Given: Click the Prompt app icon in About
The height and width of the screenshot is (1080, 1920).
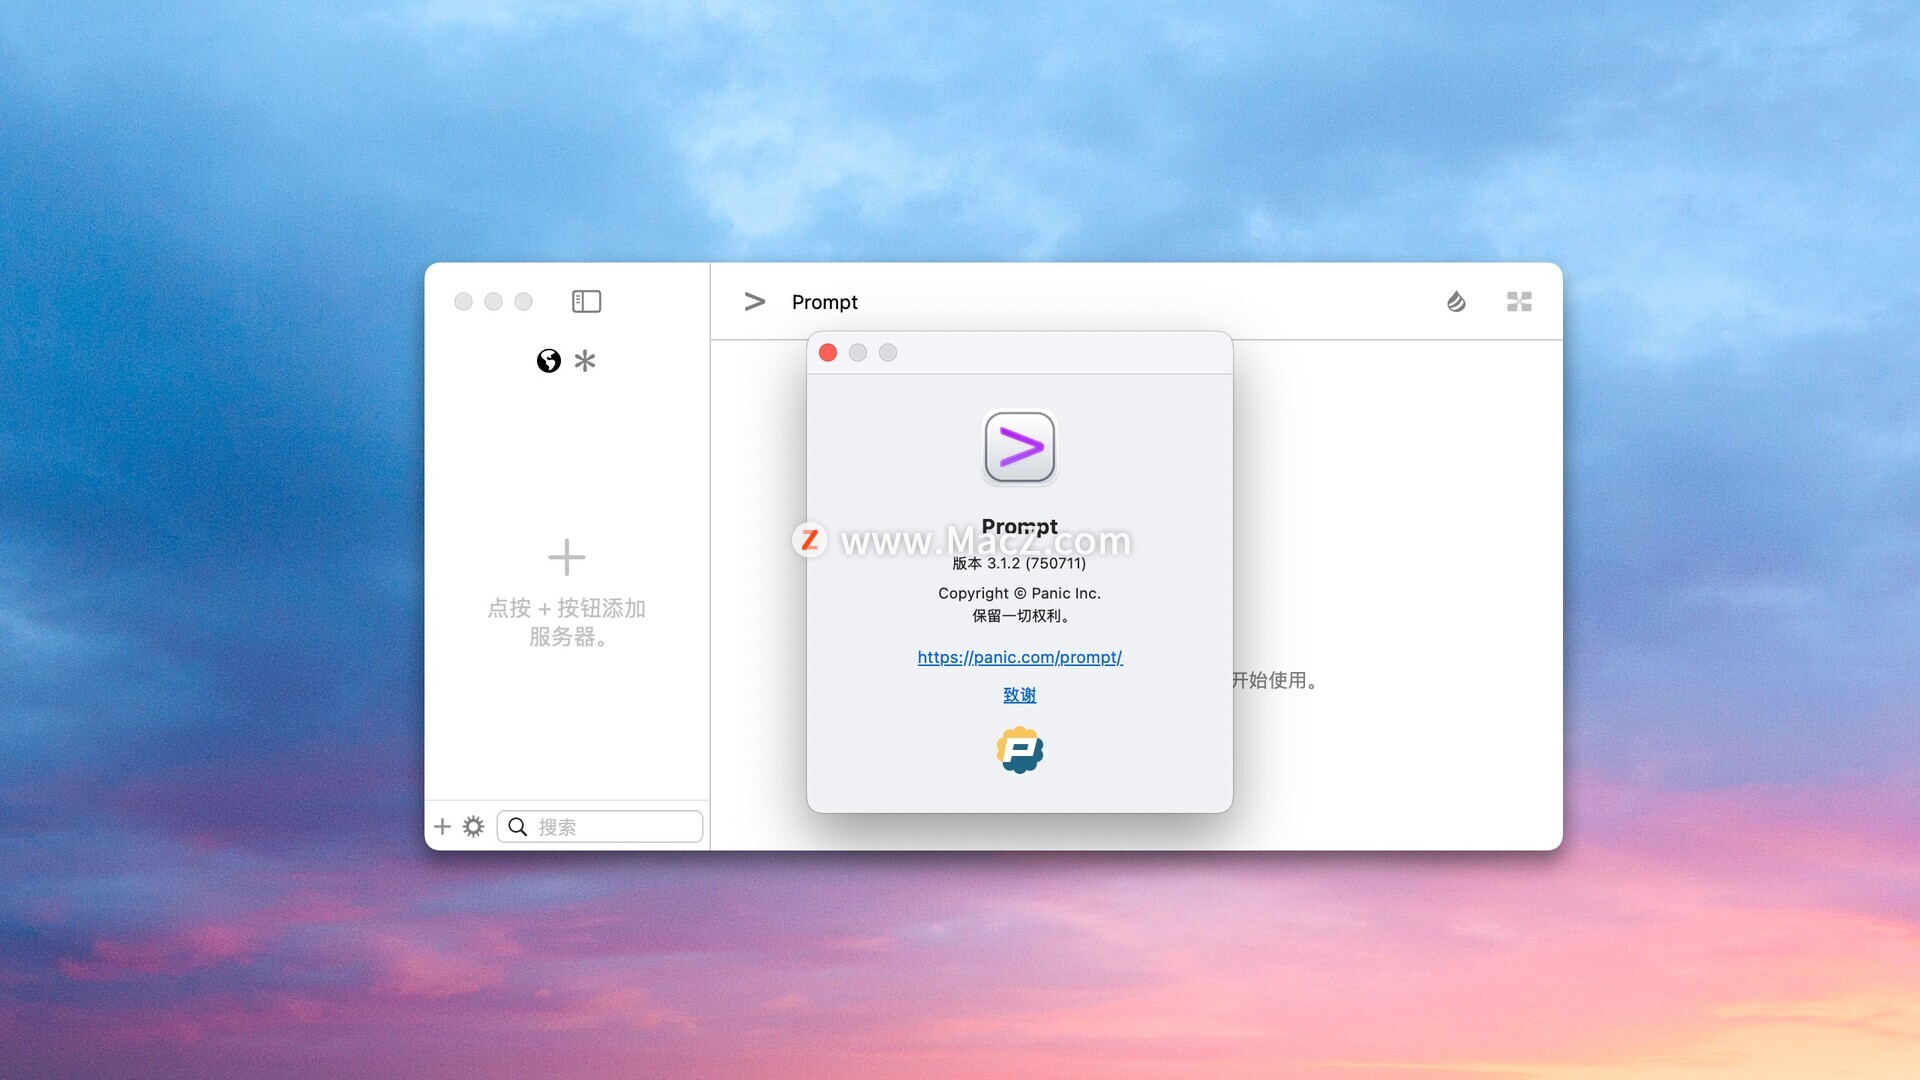Looking at the screenshot, I should tap(1020, 447).
